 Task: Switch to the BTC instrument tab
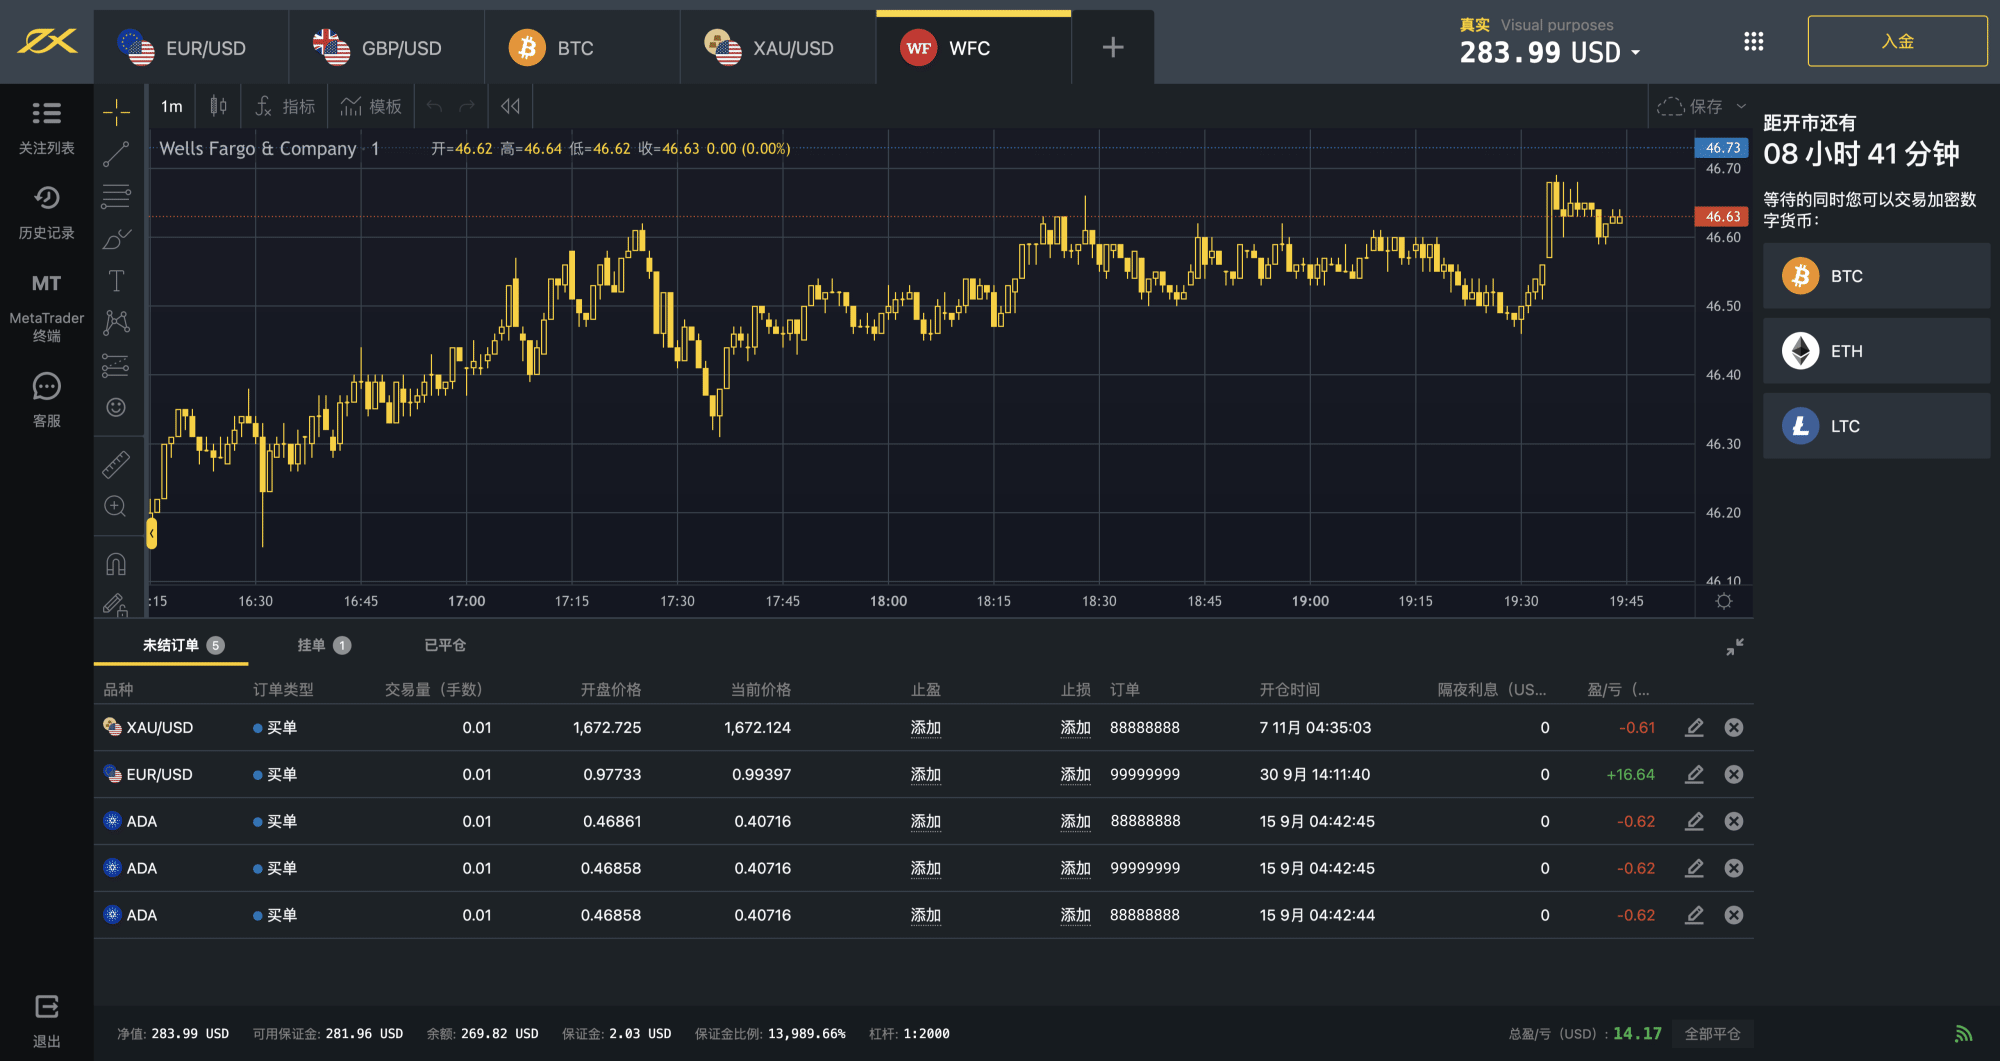[574, 48]
